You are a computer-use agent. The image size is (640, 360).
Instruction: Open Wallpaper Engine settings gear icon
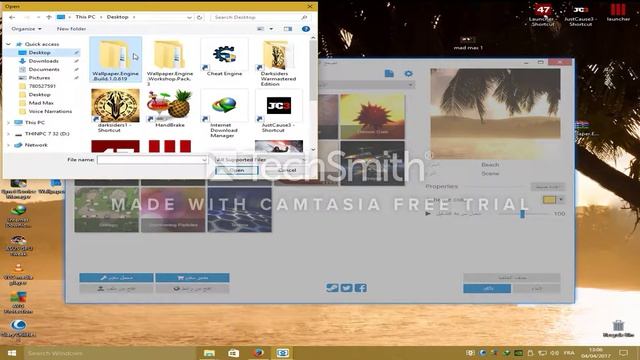point(408,73)
